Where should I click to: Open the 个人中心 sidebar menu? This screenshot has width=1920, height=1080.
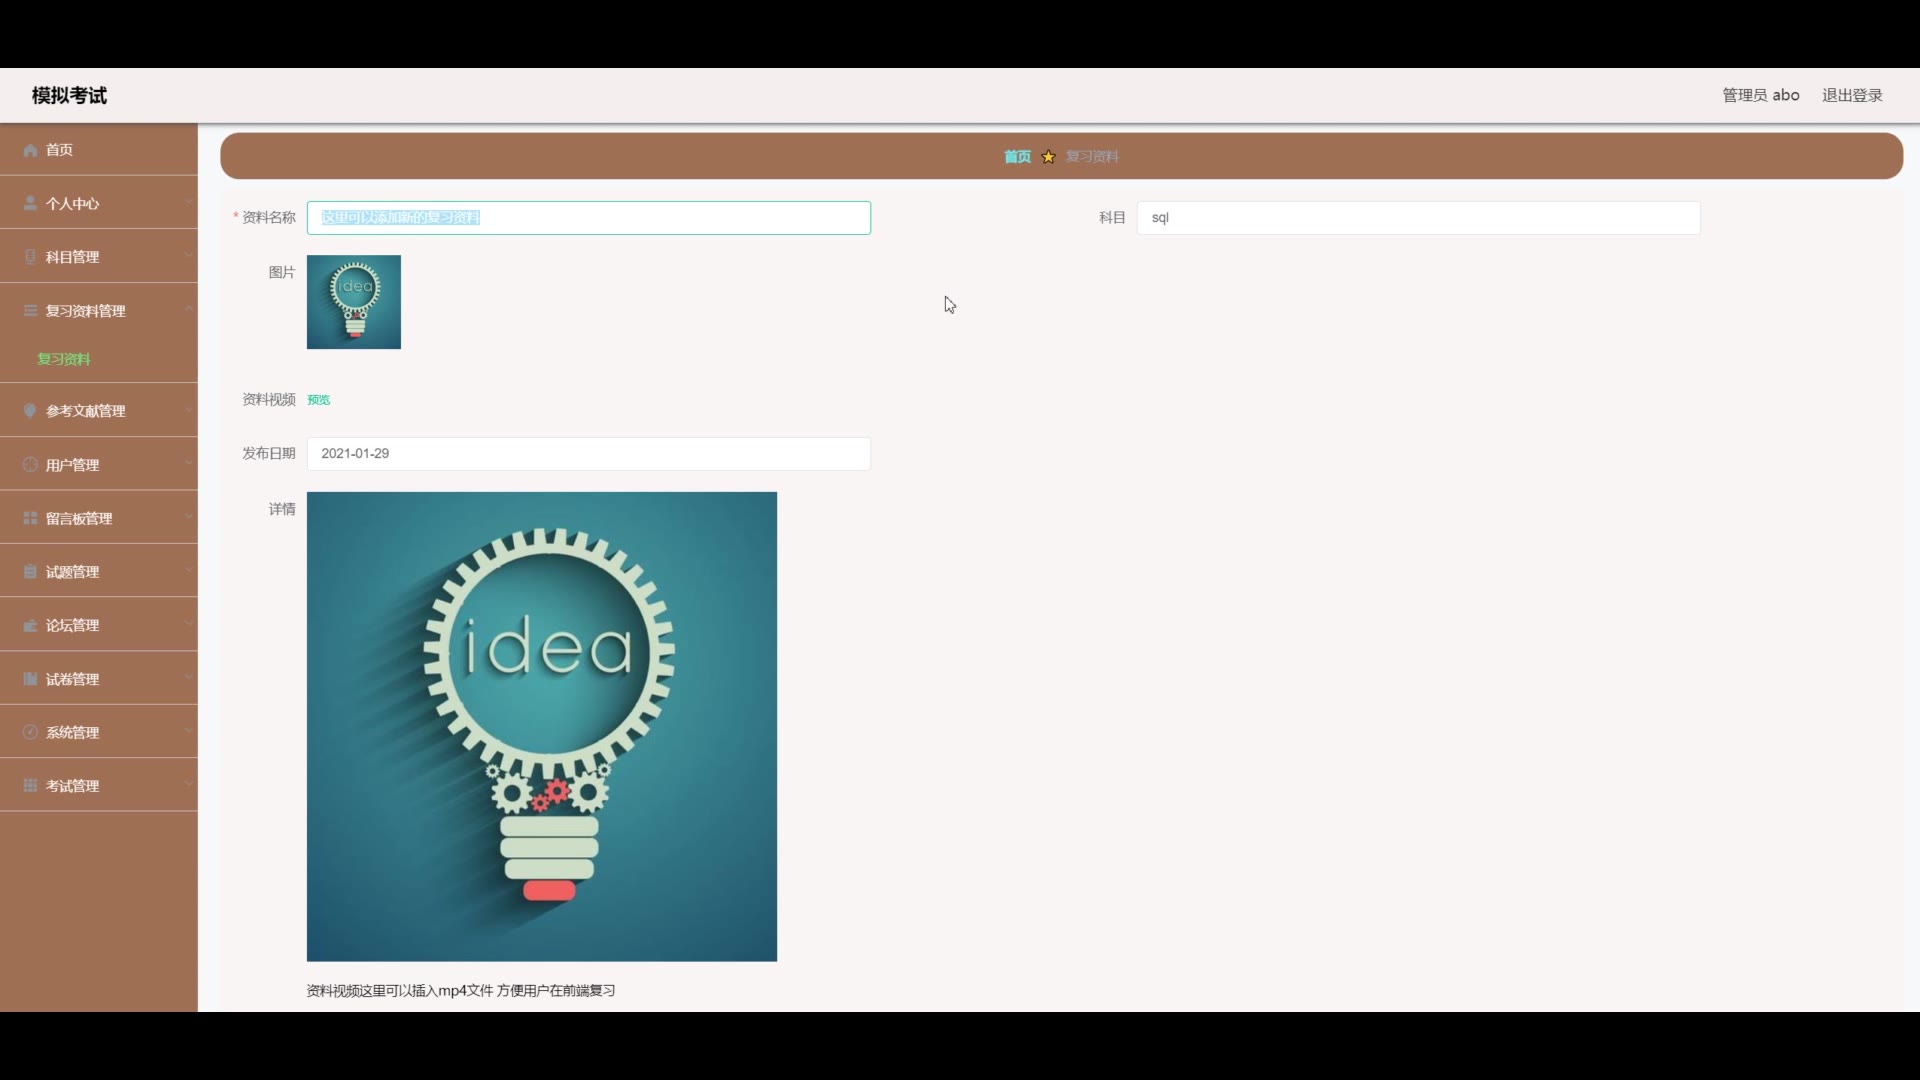coord(99,203)
